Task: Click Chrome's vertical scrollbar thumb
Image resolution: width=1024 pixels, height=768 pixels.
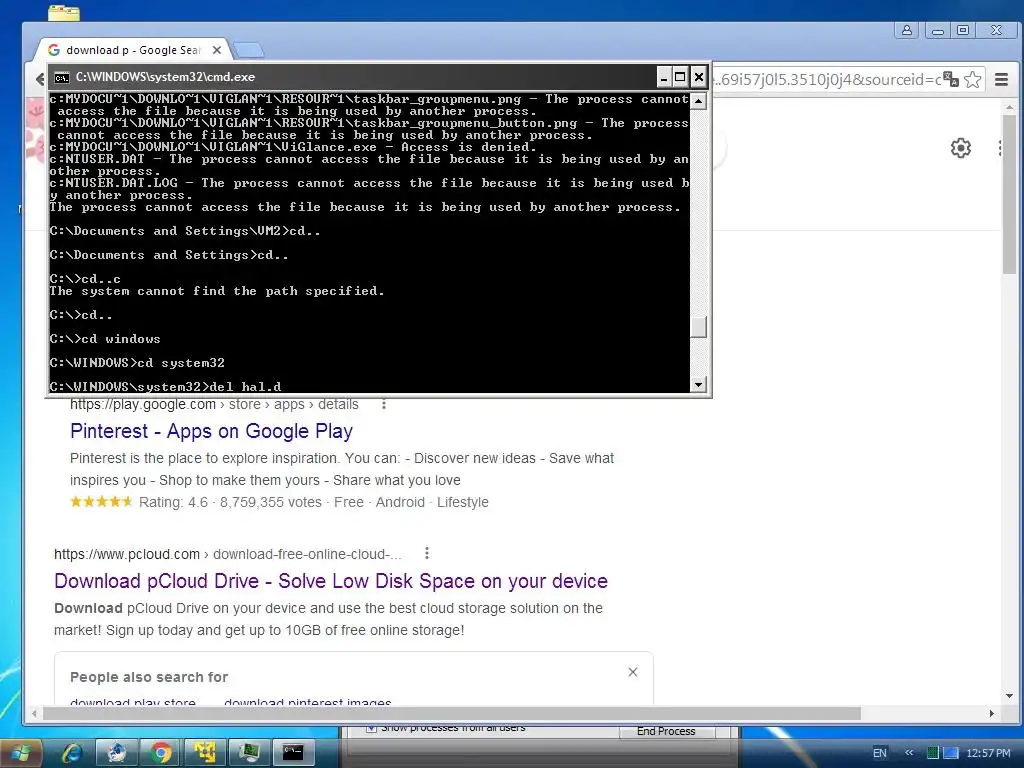Action: point(1010,195)
